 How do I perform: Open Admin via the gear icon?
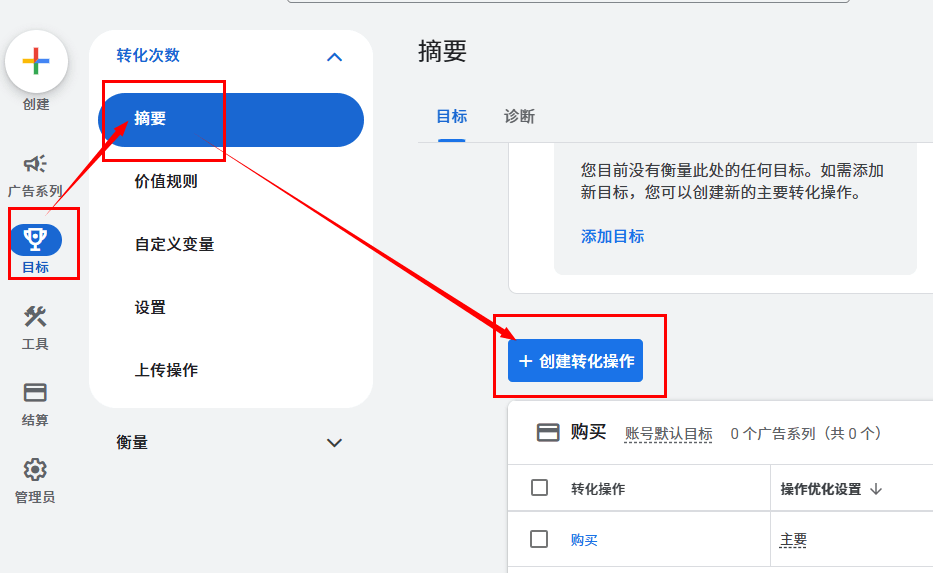[x=35, y=470]
